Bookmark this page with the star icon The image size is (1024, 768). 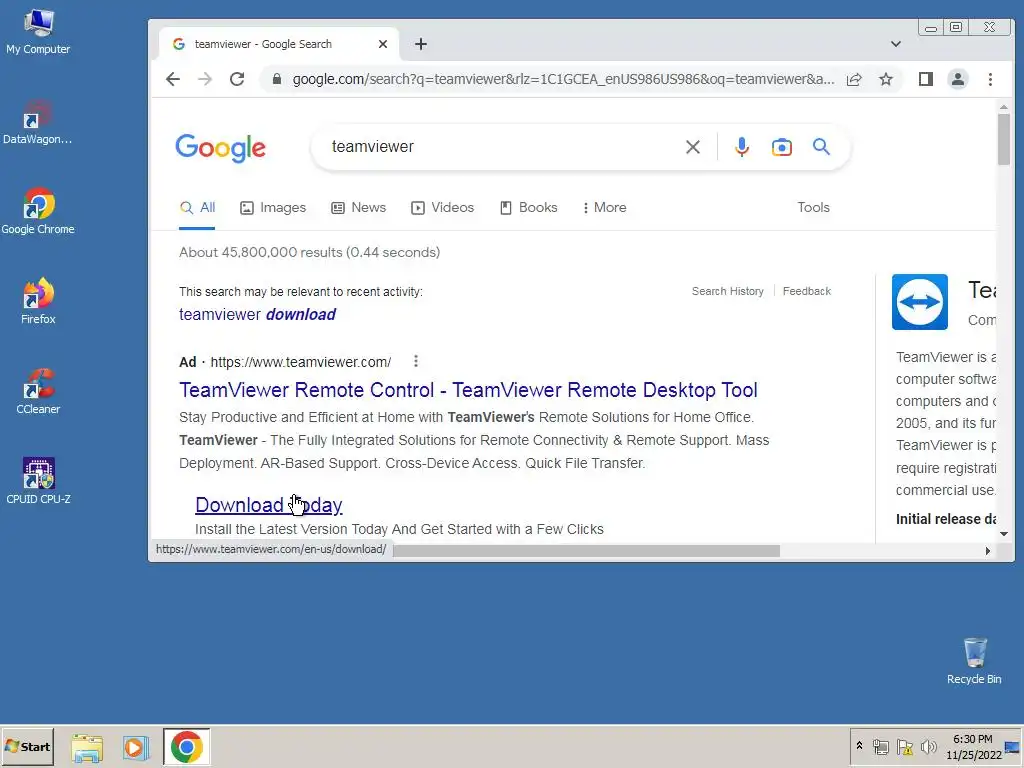pyautogui.click(x=886, y=79)
